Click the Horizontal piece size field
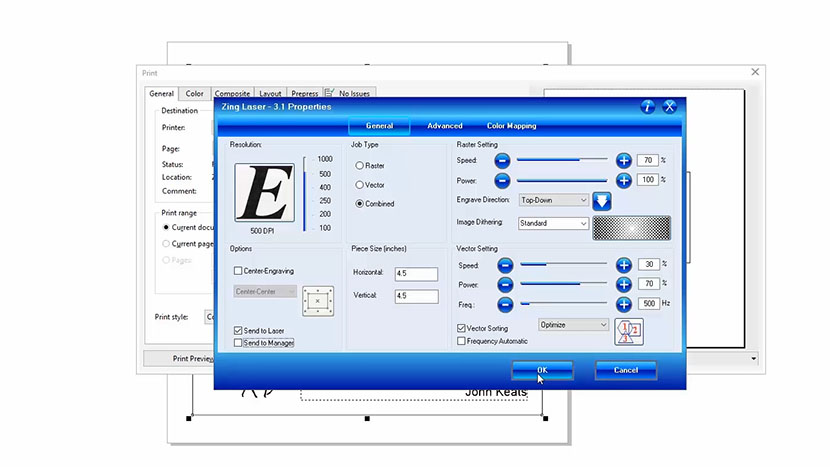This screenshot has width=830, height=467. point(415,274)
